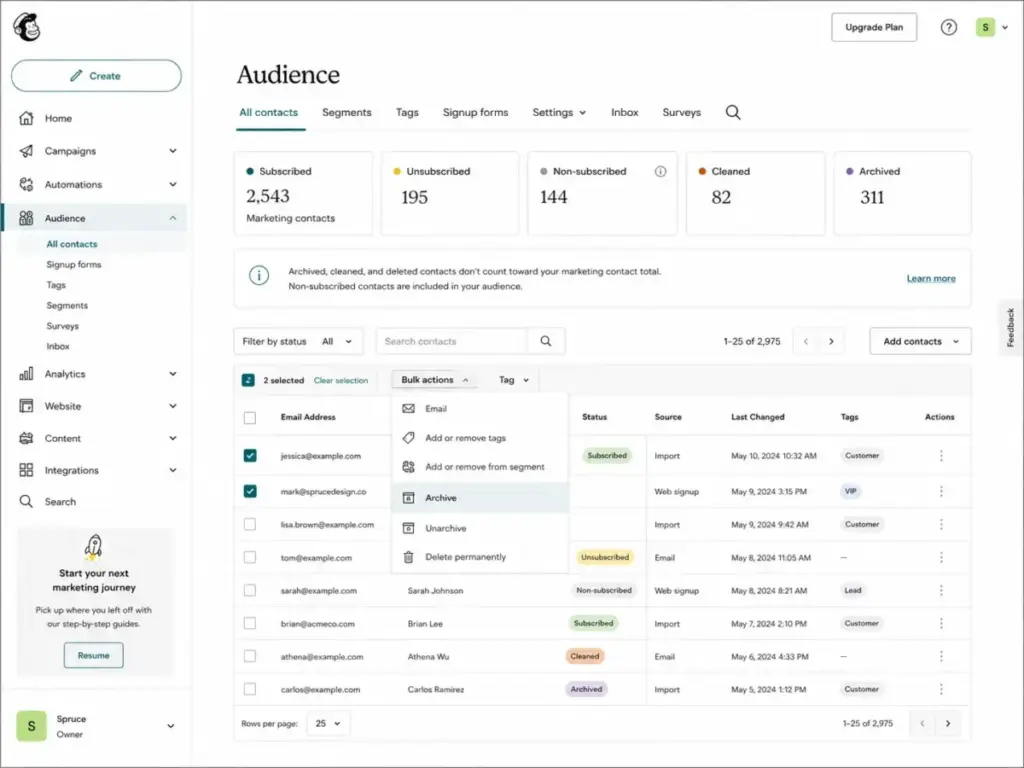Switch to the Segments tab
The height and width of the screenshot is (768, 1024).
[347, 112]
